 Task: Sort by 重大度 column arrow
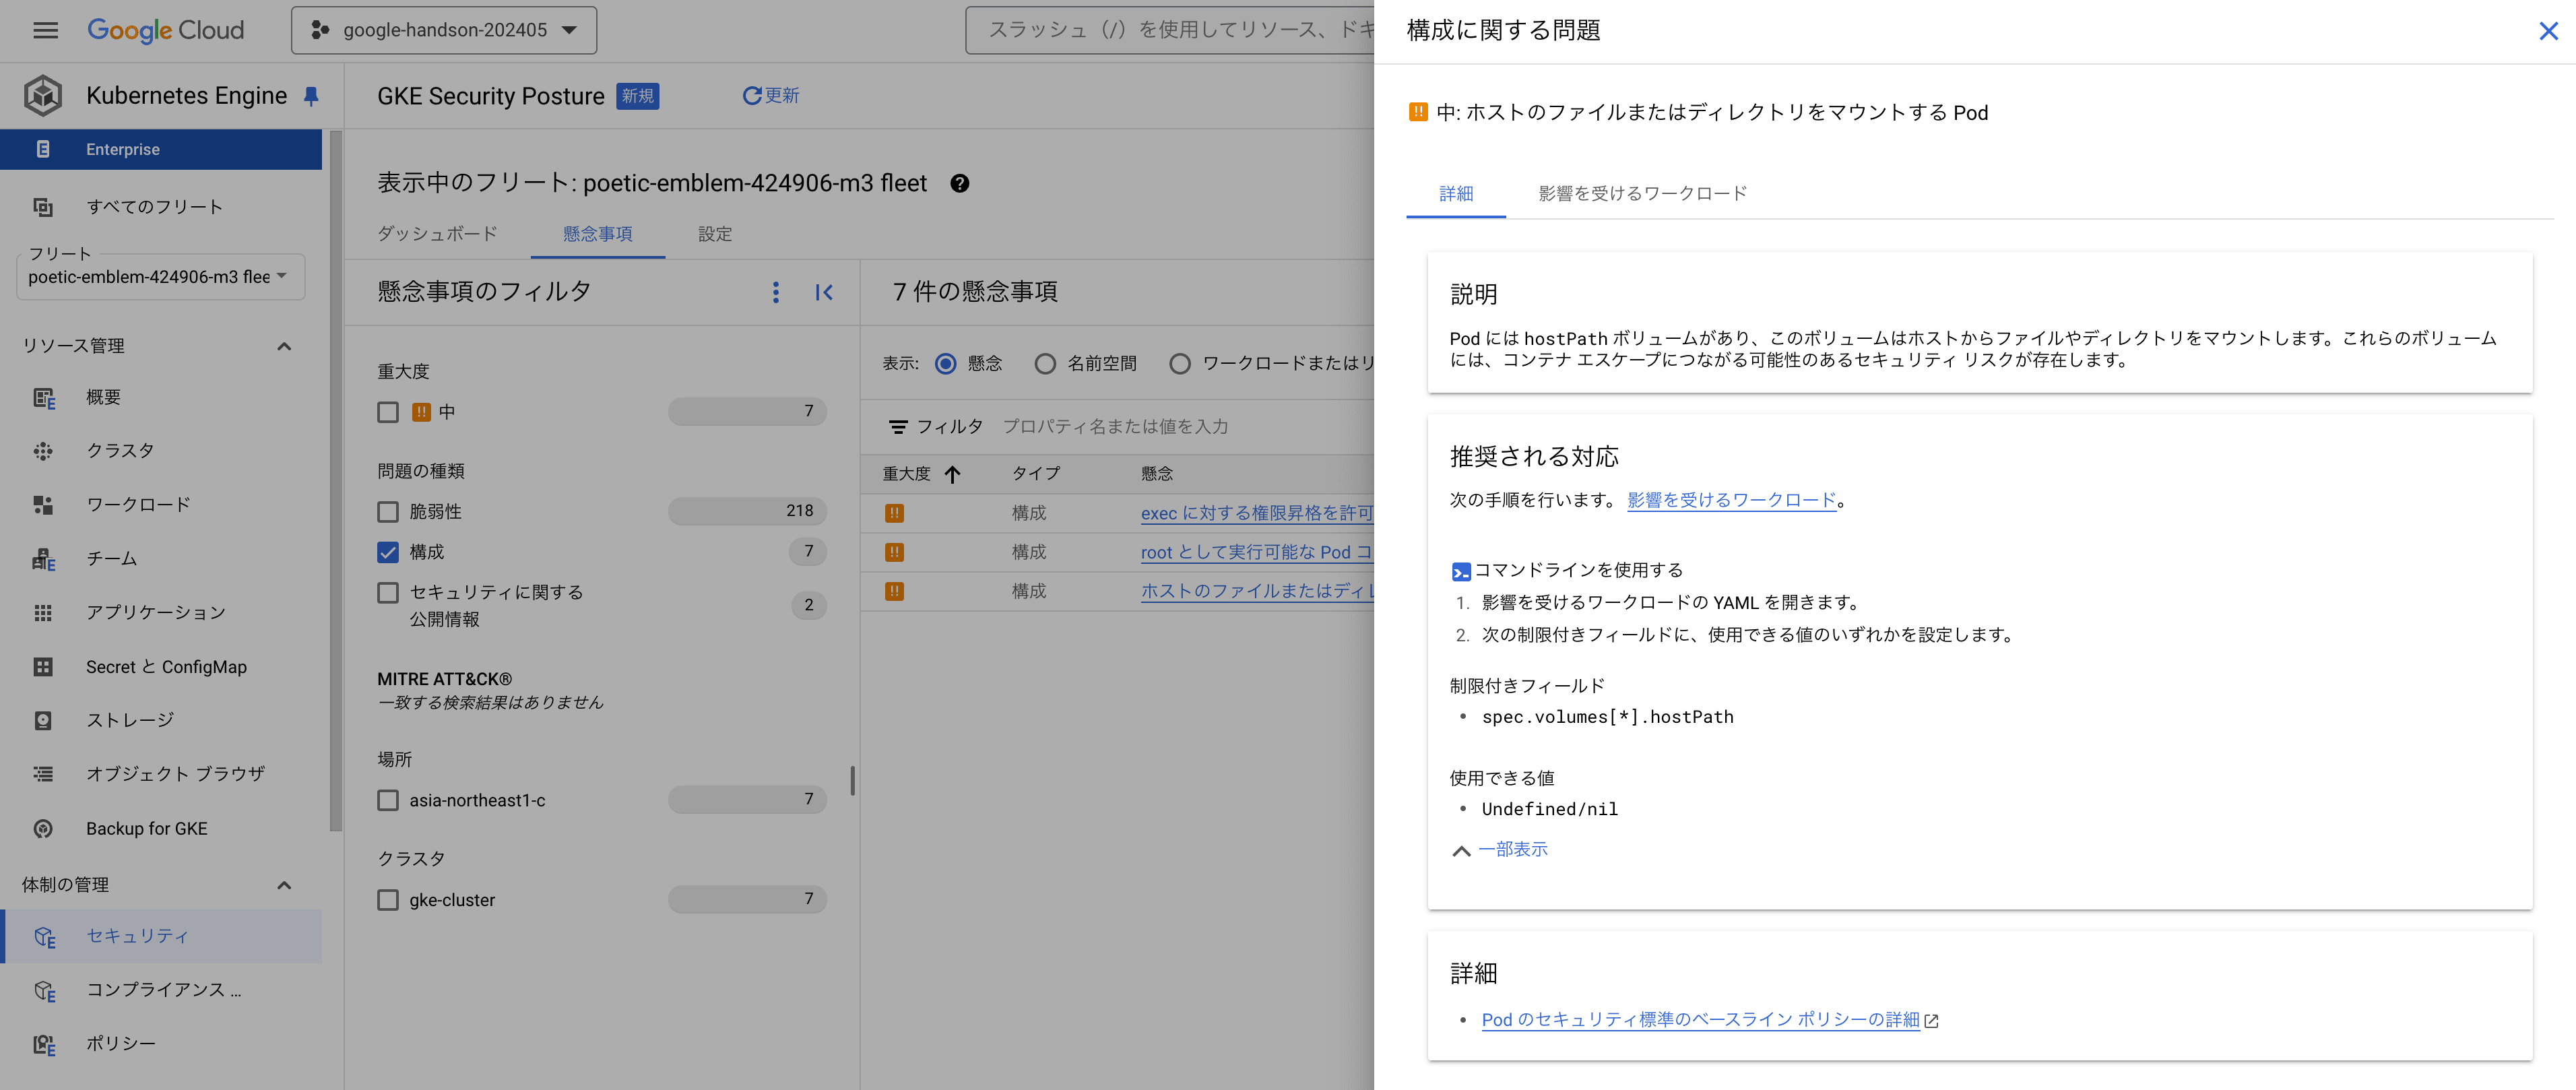pos(952,474)
